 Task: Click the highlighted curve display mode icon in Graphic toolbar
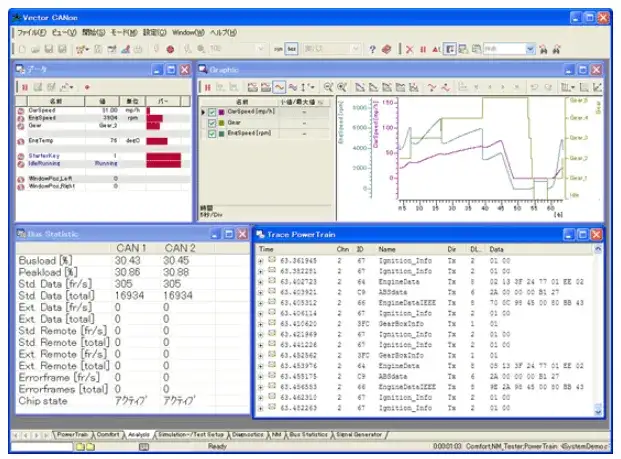[x=279, y=87]
